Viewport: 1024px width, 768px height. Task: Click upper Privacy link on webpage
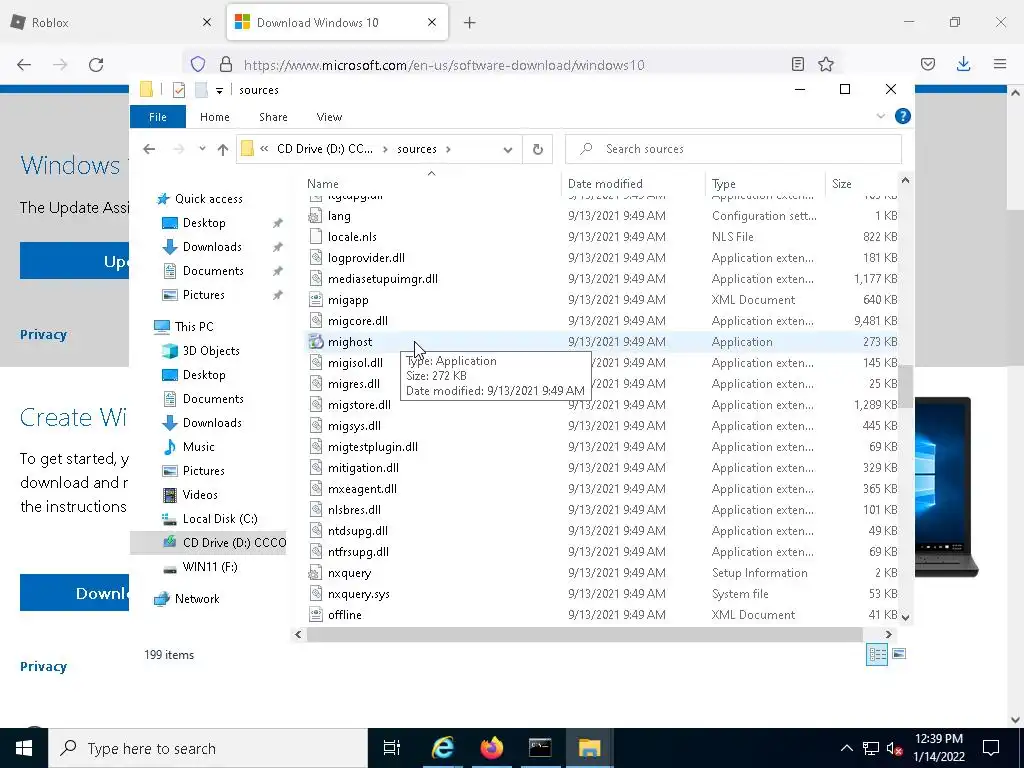[x=43, y=334]
